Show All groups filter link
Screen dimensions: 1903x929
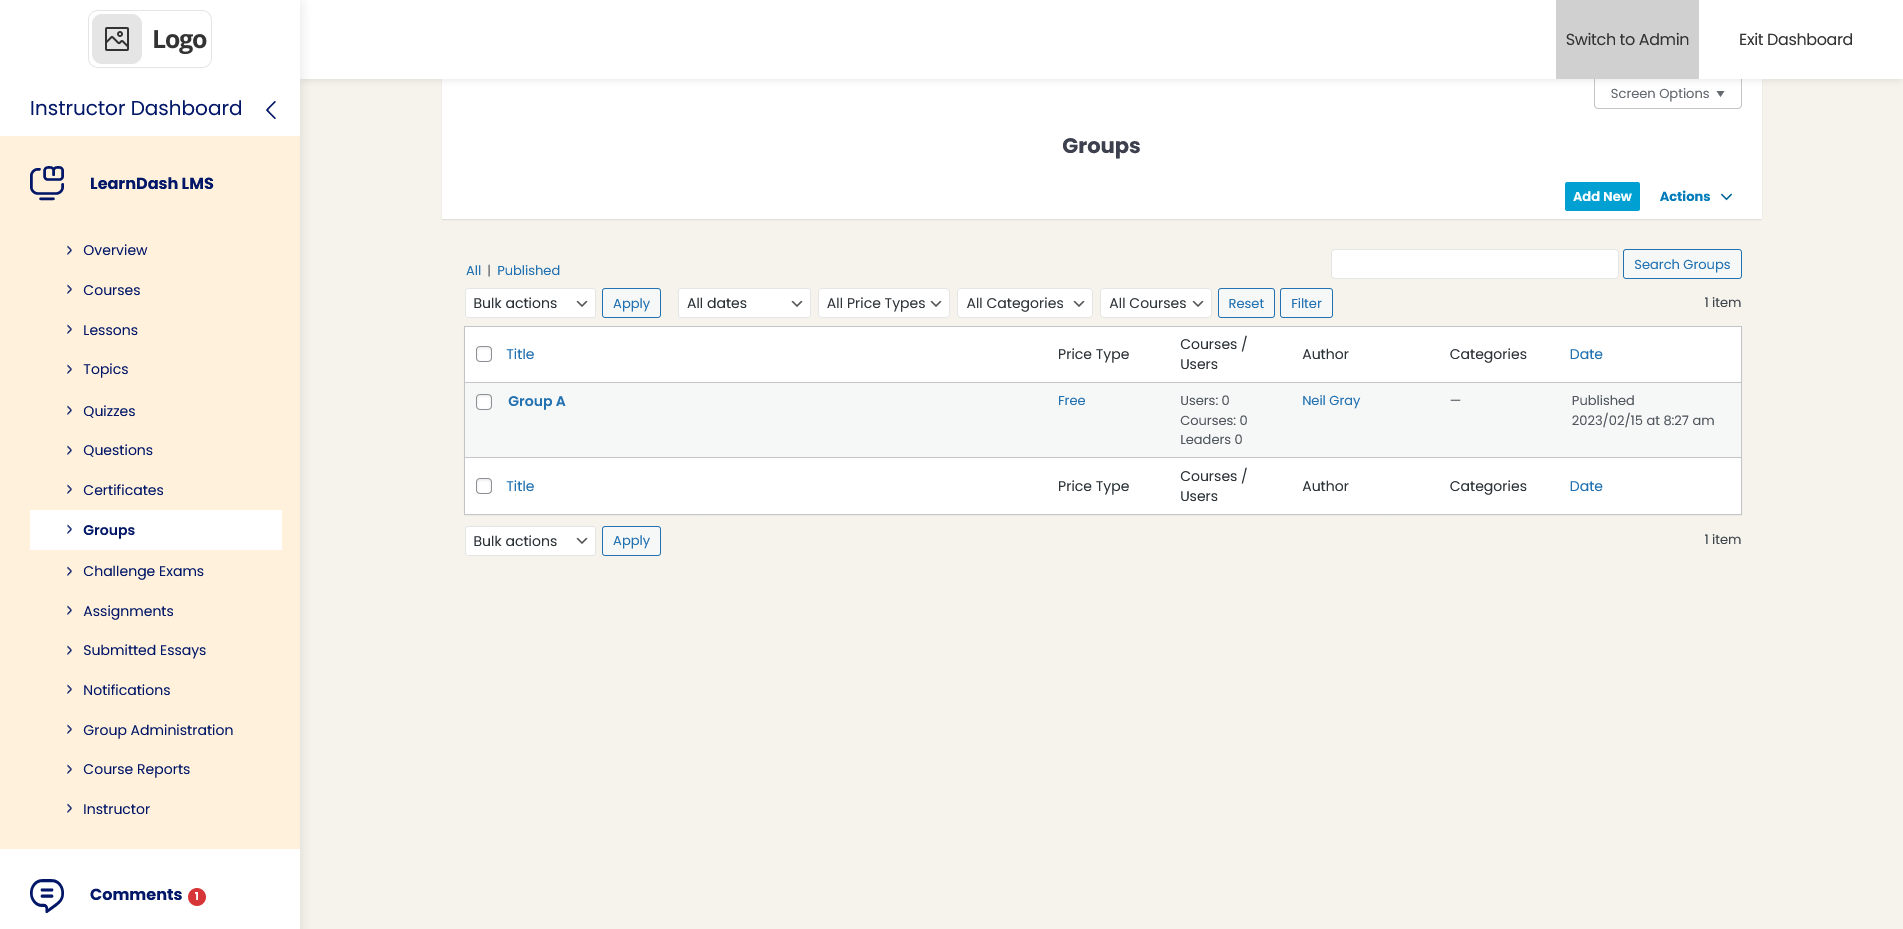[473, 270]
